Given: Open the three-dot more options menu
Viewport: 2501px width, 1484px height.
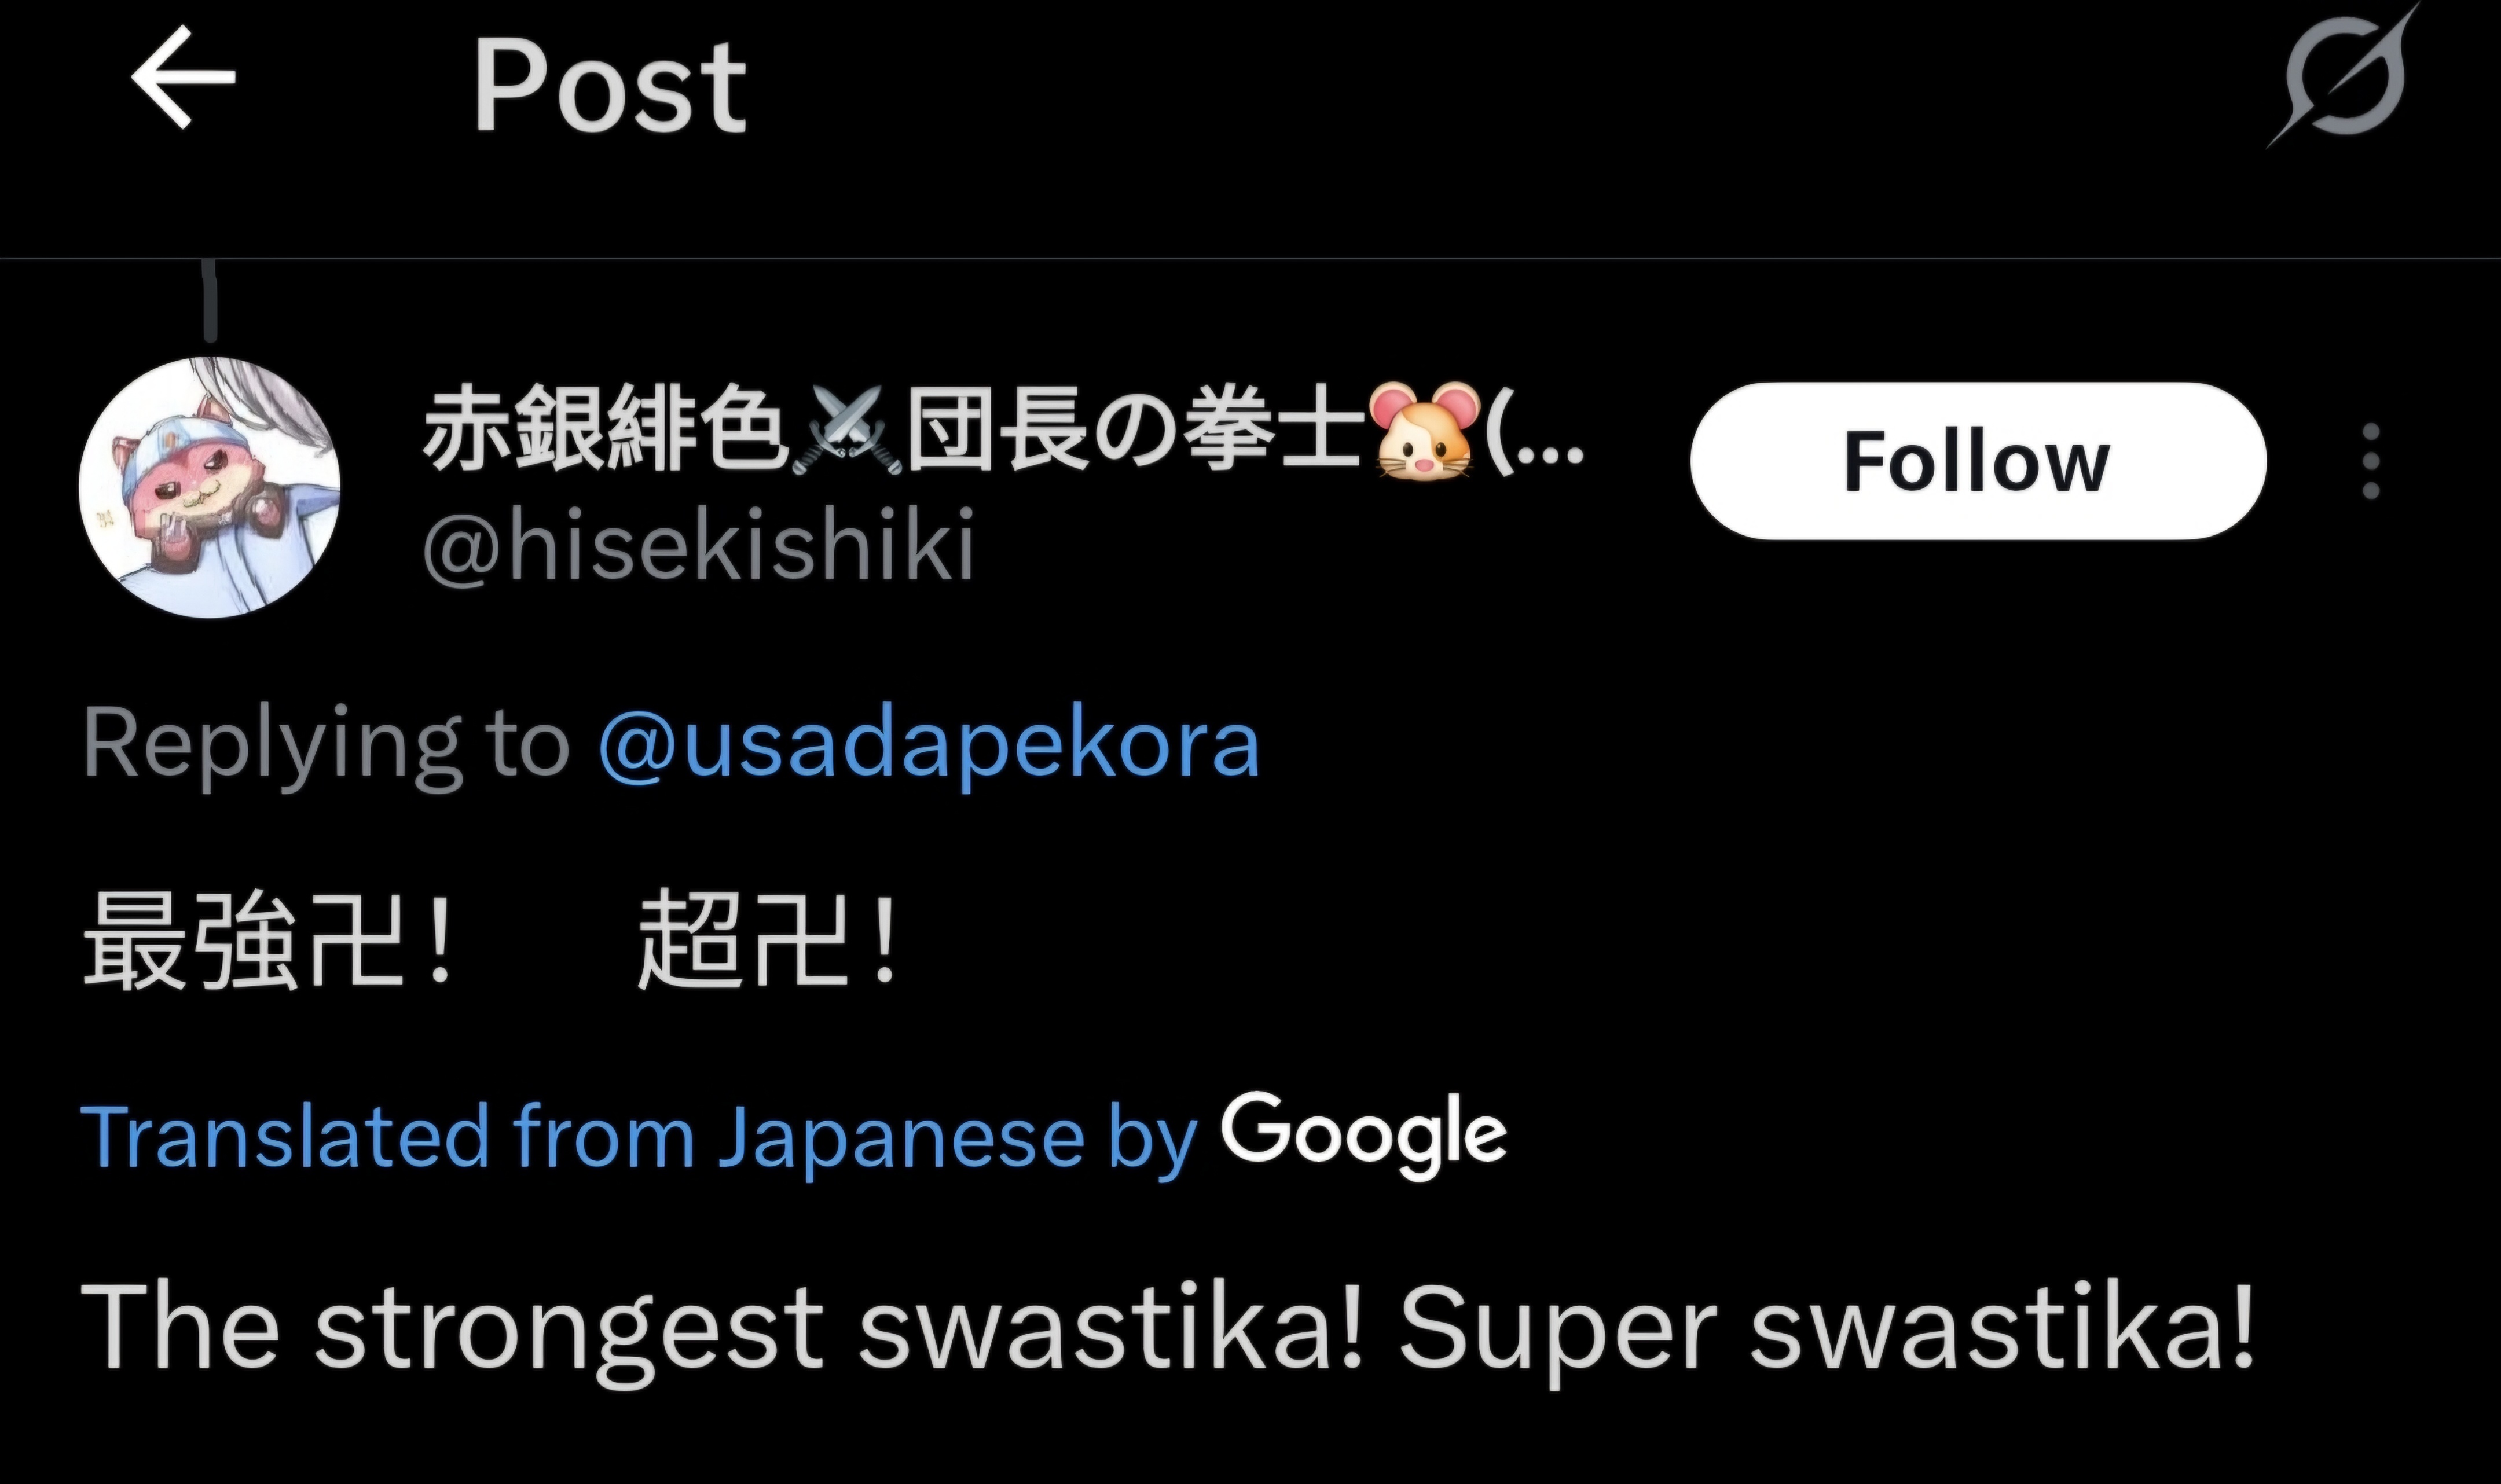Looking at the screenshot, I should (2370, 461).
